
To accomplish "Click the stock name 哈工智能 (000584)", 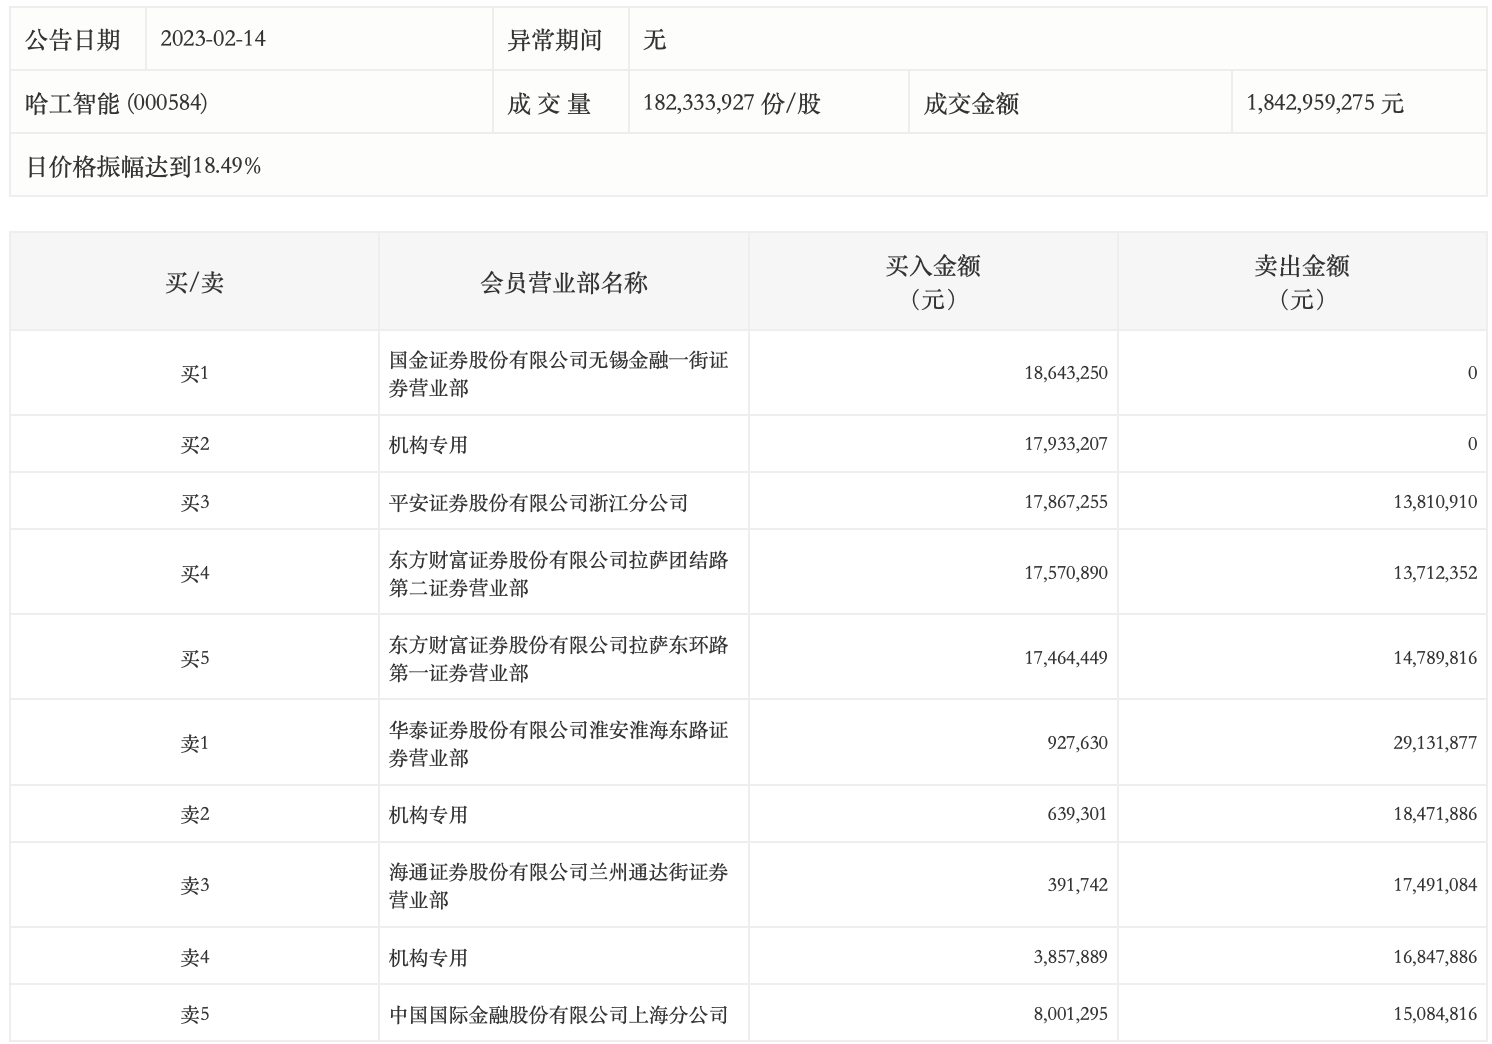I will [x=116, y=103].
